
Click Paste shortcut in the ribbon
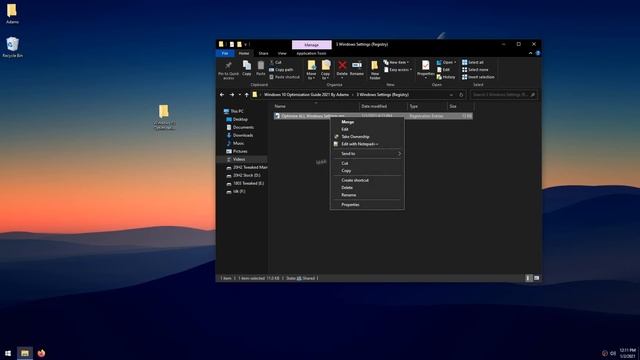click(284, 77)
